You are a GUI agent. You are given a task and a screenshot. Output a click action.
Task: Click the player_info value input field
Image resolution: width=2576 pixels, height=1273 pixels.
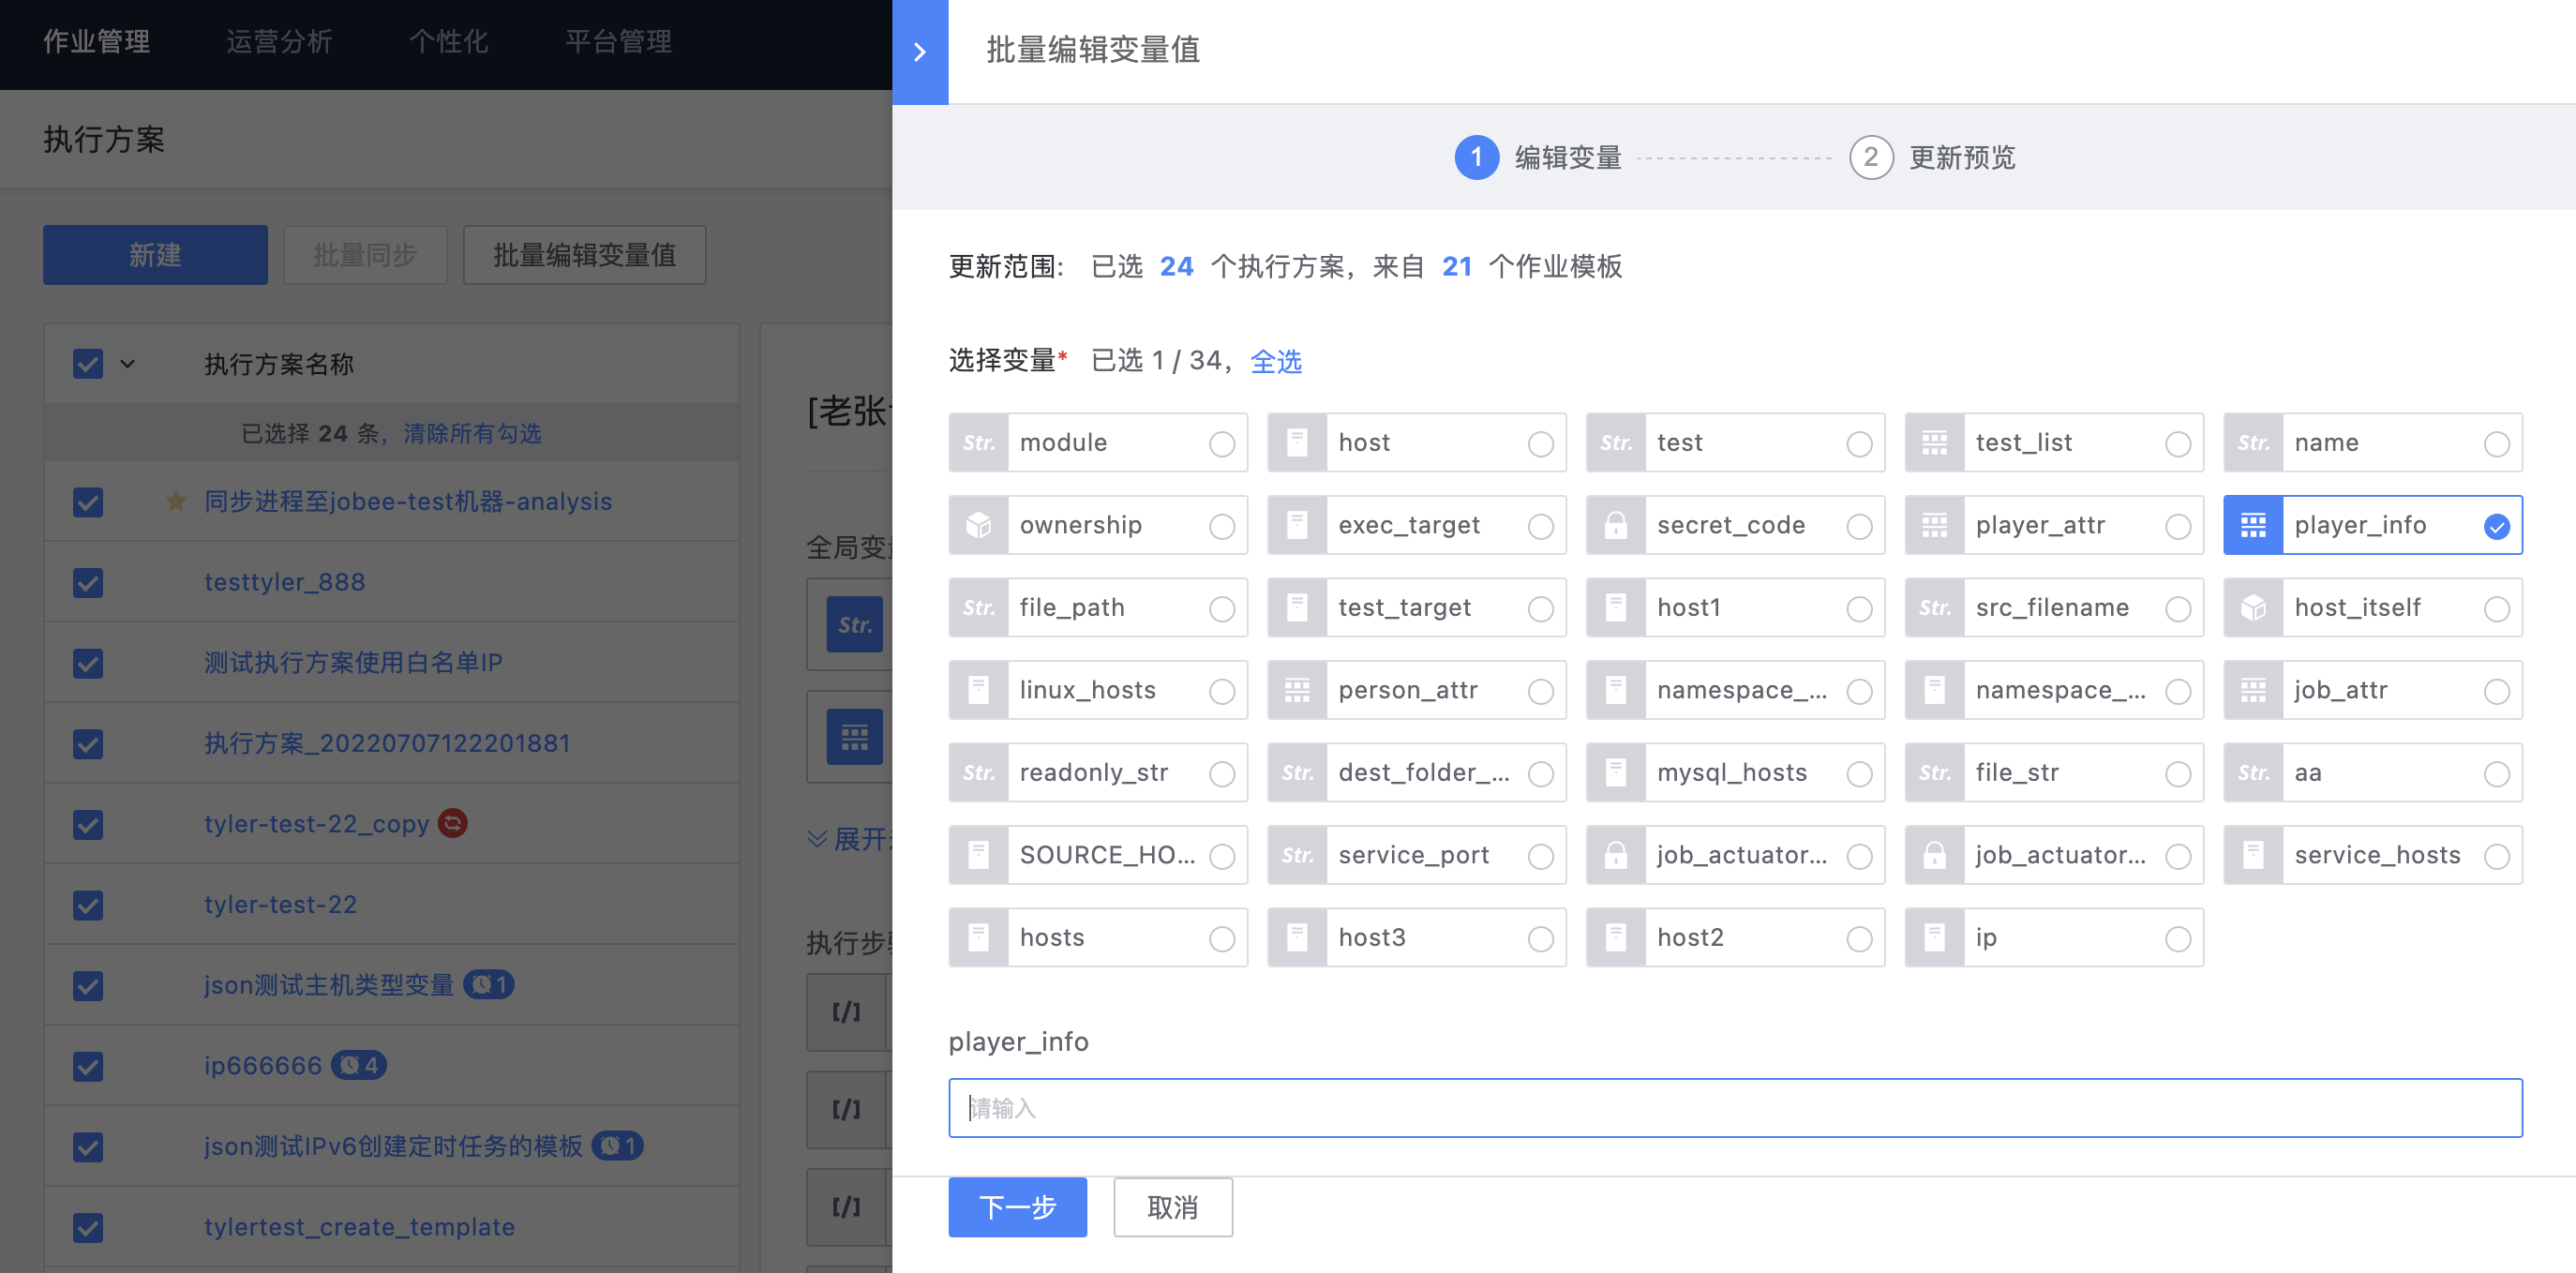tap(1734, 1107)
